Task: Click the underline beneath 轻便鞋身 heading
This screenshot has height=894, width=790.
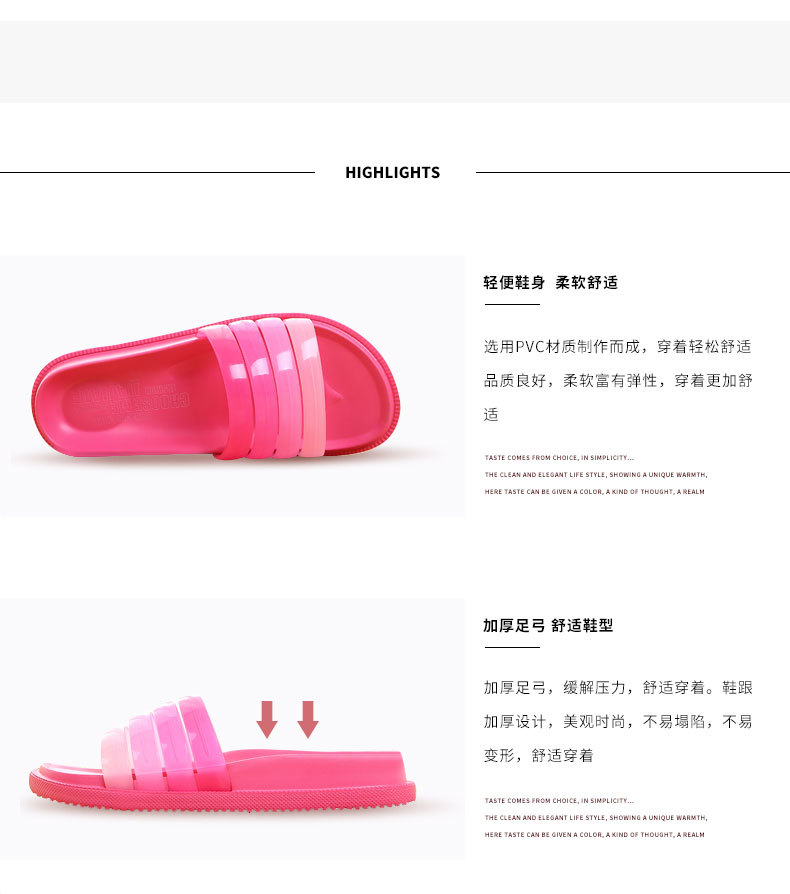Action: pos(512,304)
